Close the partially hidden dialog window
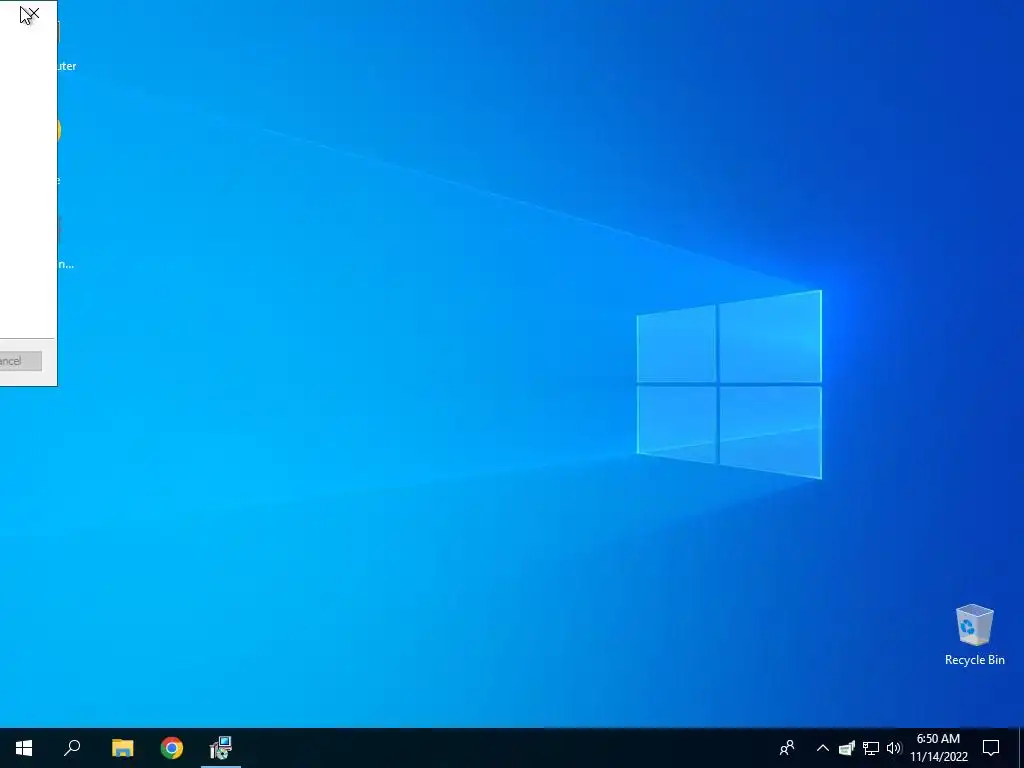The height and width of the screenshot is (768, 1024). (34, 13)
